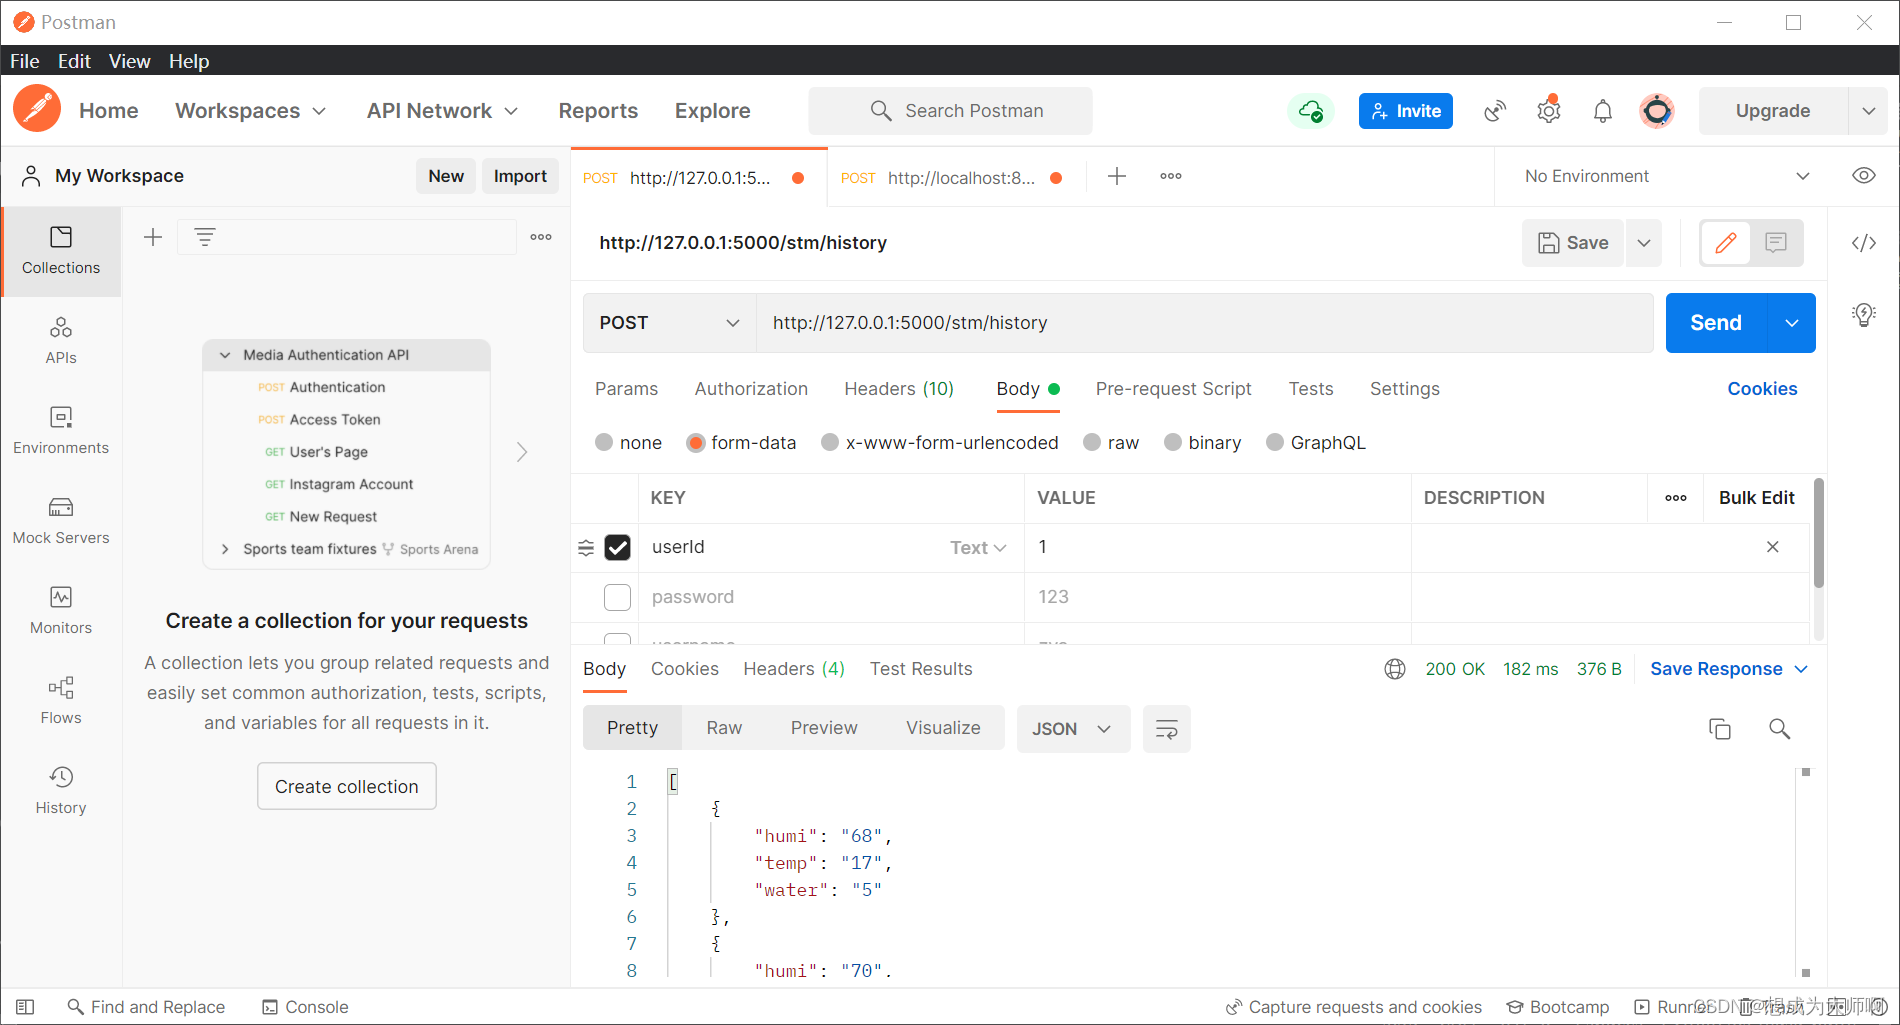Add a new collection with plus icon

click(153, 237)
